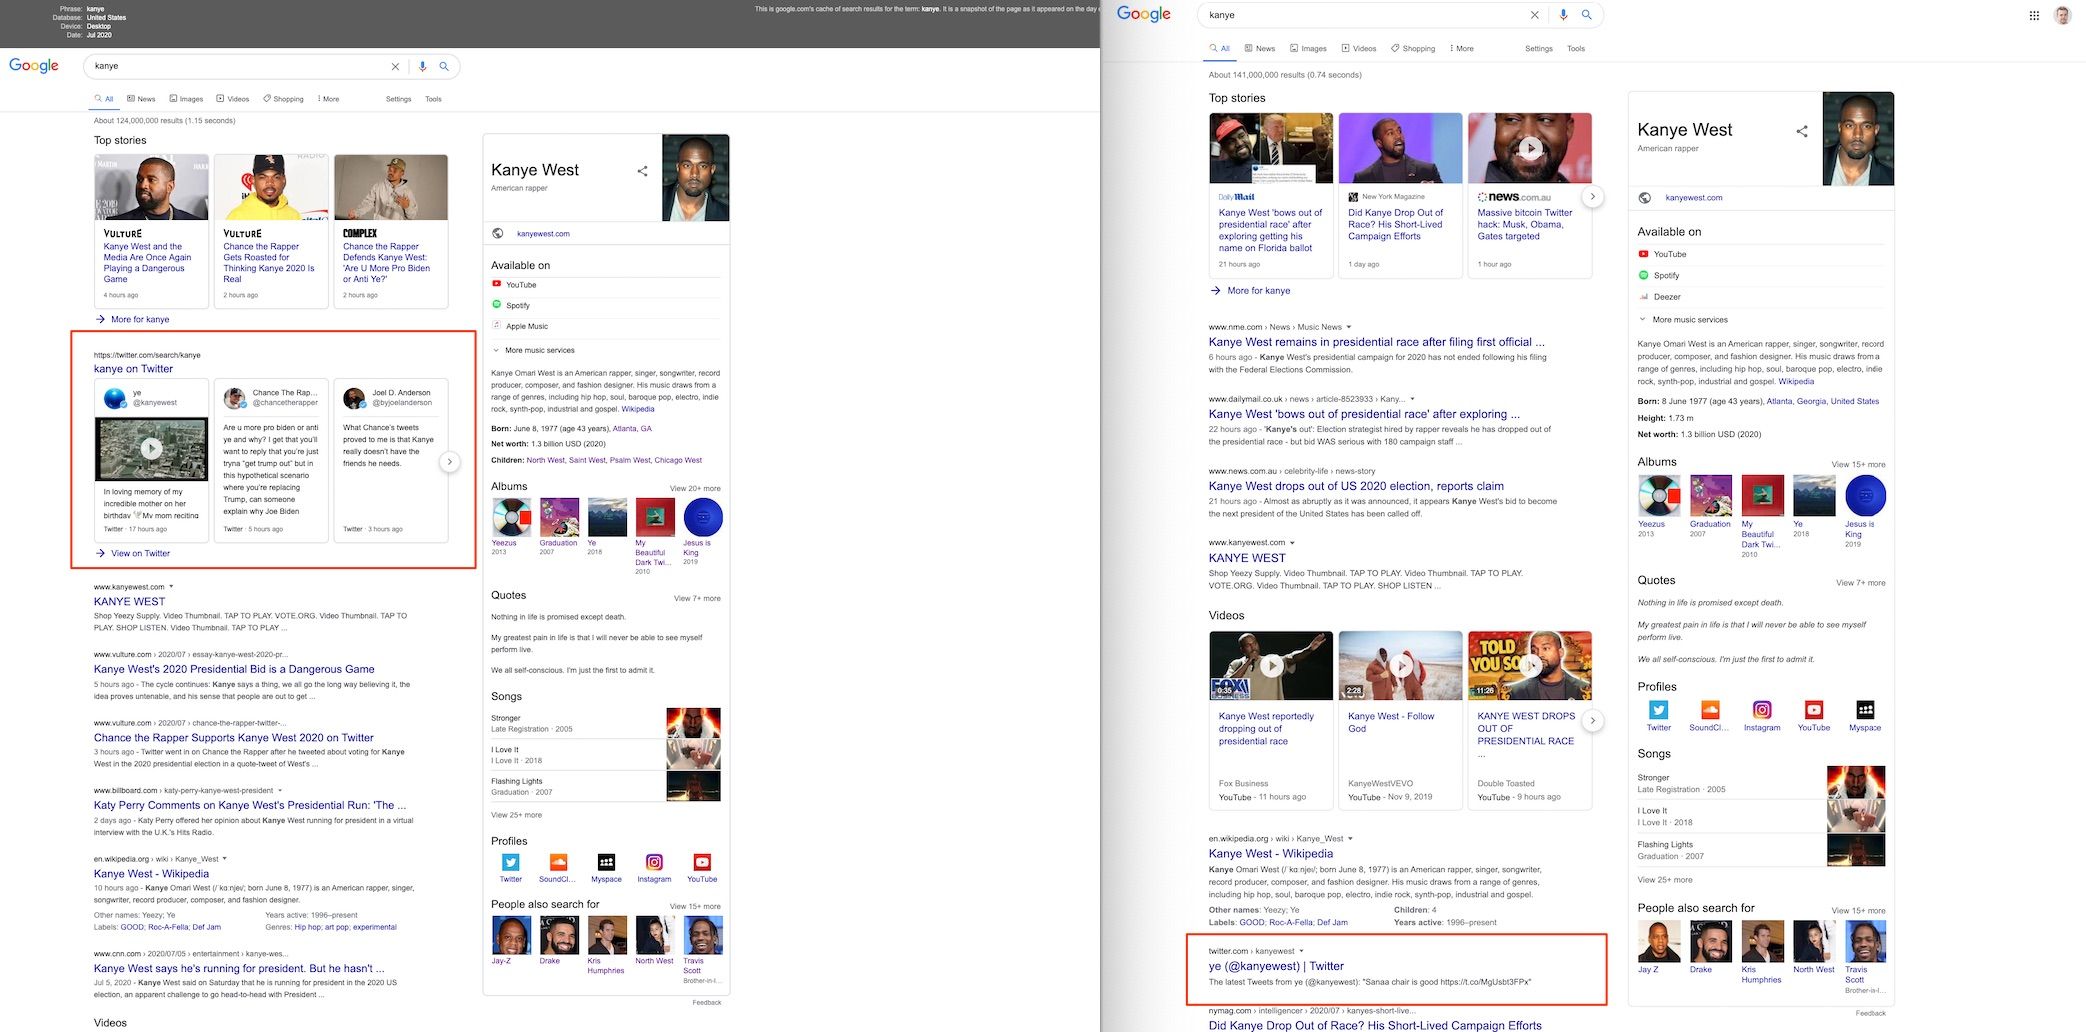Click the next arrow on the Top stories carousel

click(1594, 197)
